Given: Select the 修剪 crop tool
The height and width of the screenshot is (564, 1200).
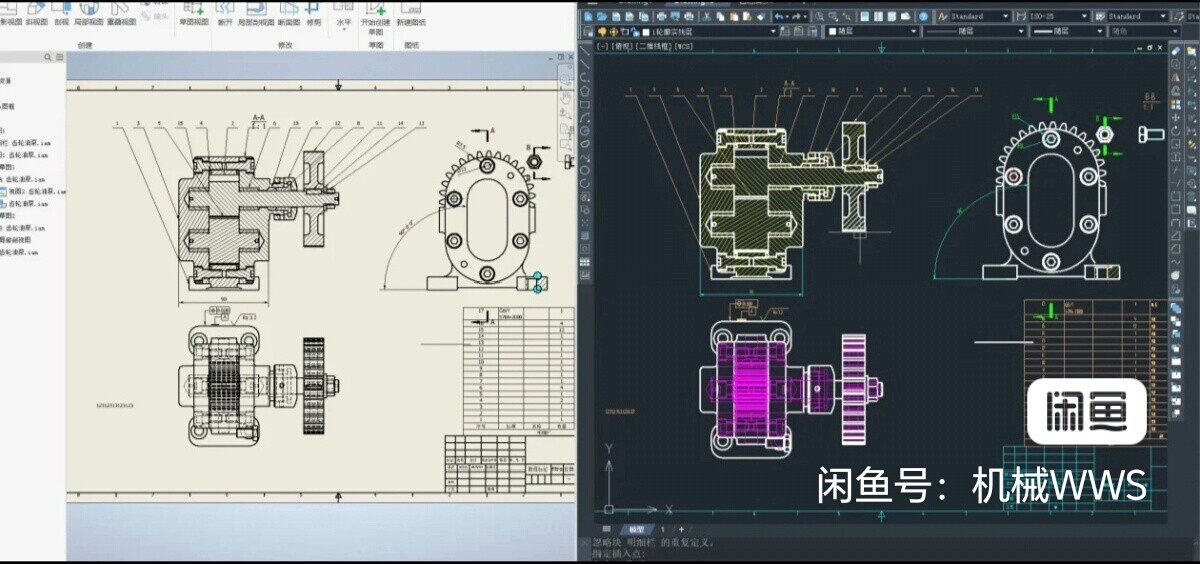Looking at the screenshot, I should click(314, 15).
